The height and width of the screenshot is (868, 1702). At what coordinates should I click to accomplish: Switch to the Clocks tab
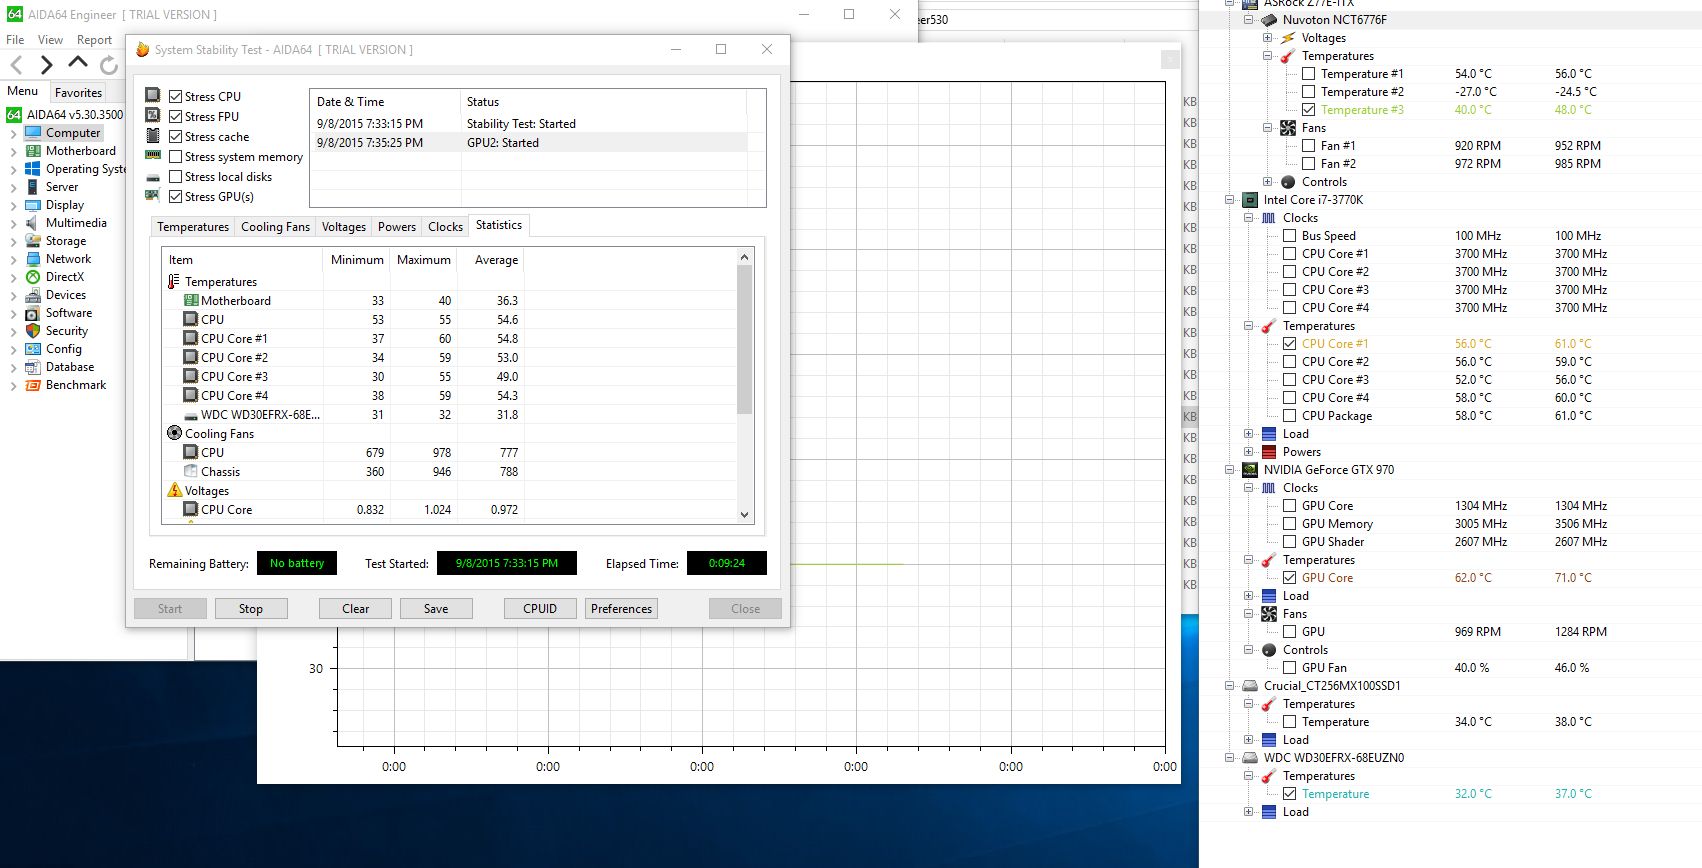445,227
